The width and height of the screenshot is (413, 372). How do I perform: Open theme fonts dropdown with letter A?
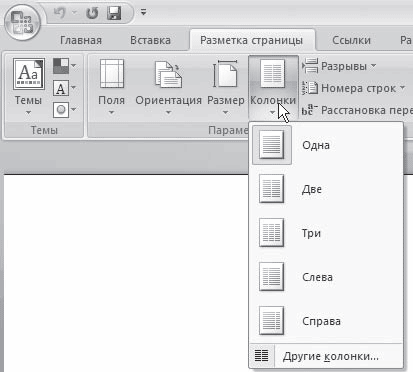65,88
